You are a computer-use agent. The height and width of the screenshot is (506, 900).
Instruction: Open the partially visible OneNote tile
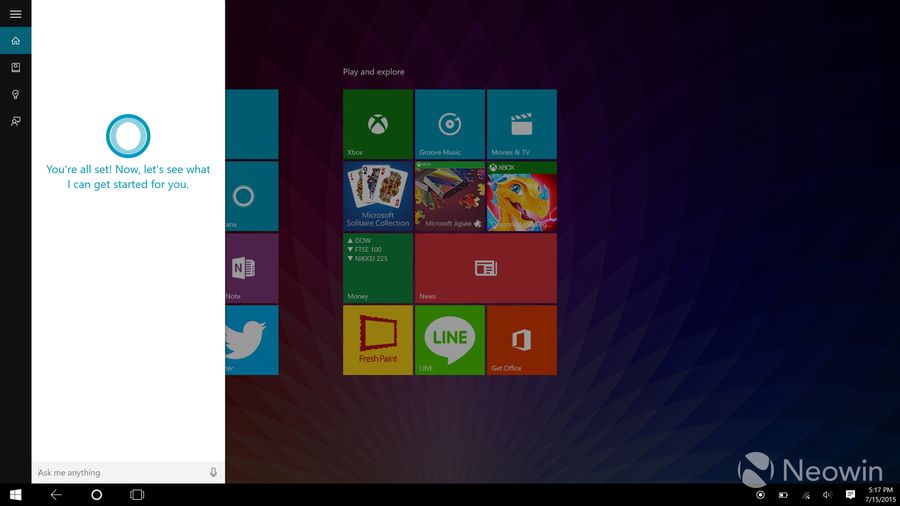coord(252,268)
